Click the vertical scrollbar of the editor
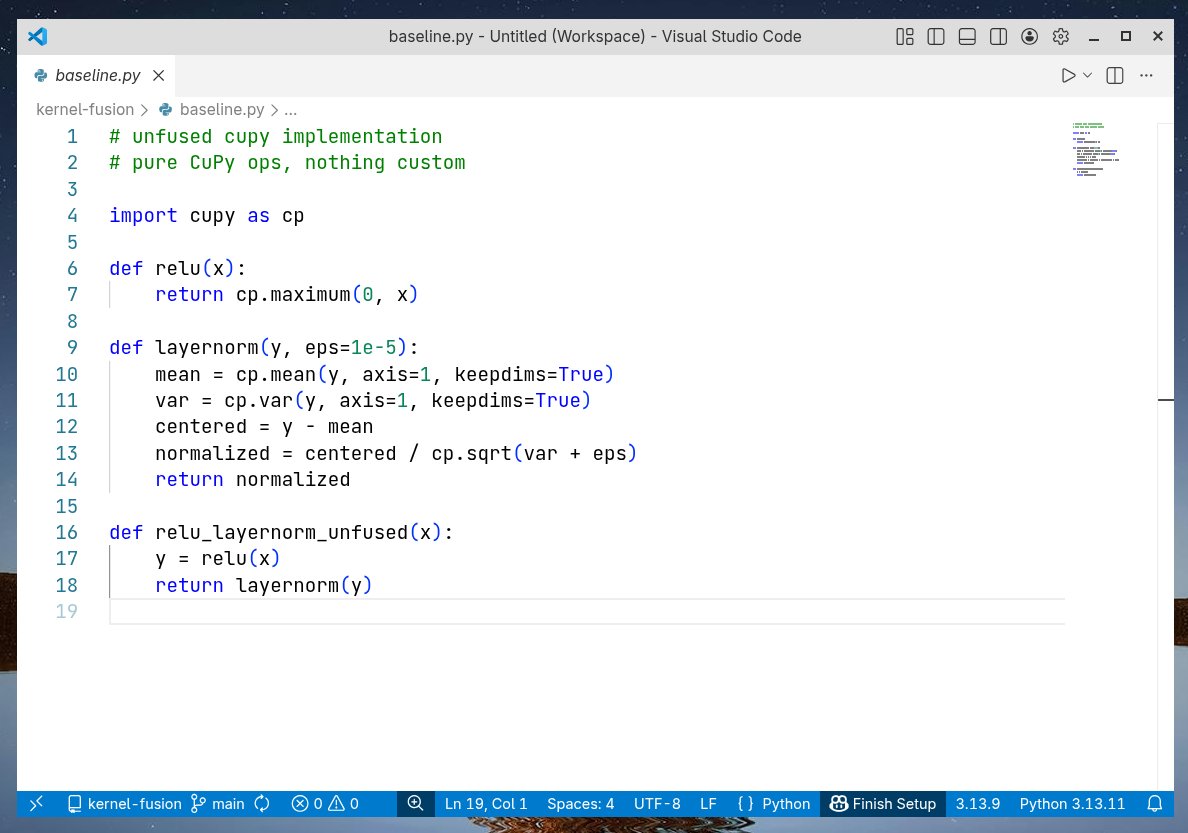Viewport: 1188px width, 833px height. pos(1165,455)
